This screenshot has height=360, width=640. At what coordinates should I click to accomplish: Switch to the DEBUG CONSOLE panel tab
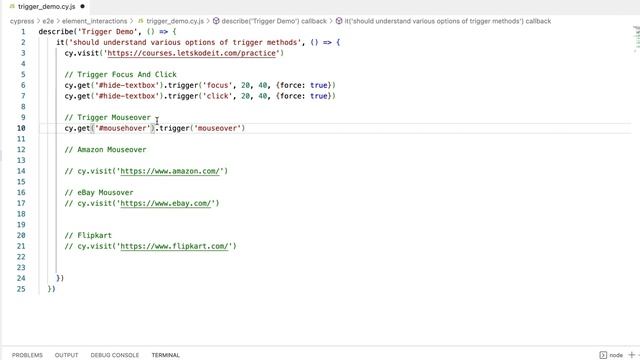[x=115, y=355]
